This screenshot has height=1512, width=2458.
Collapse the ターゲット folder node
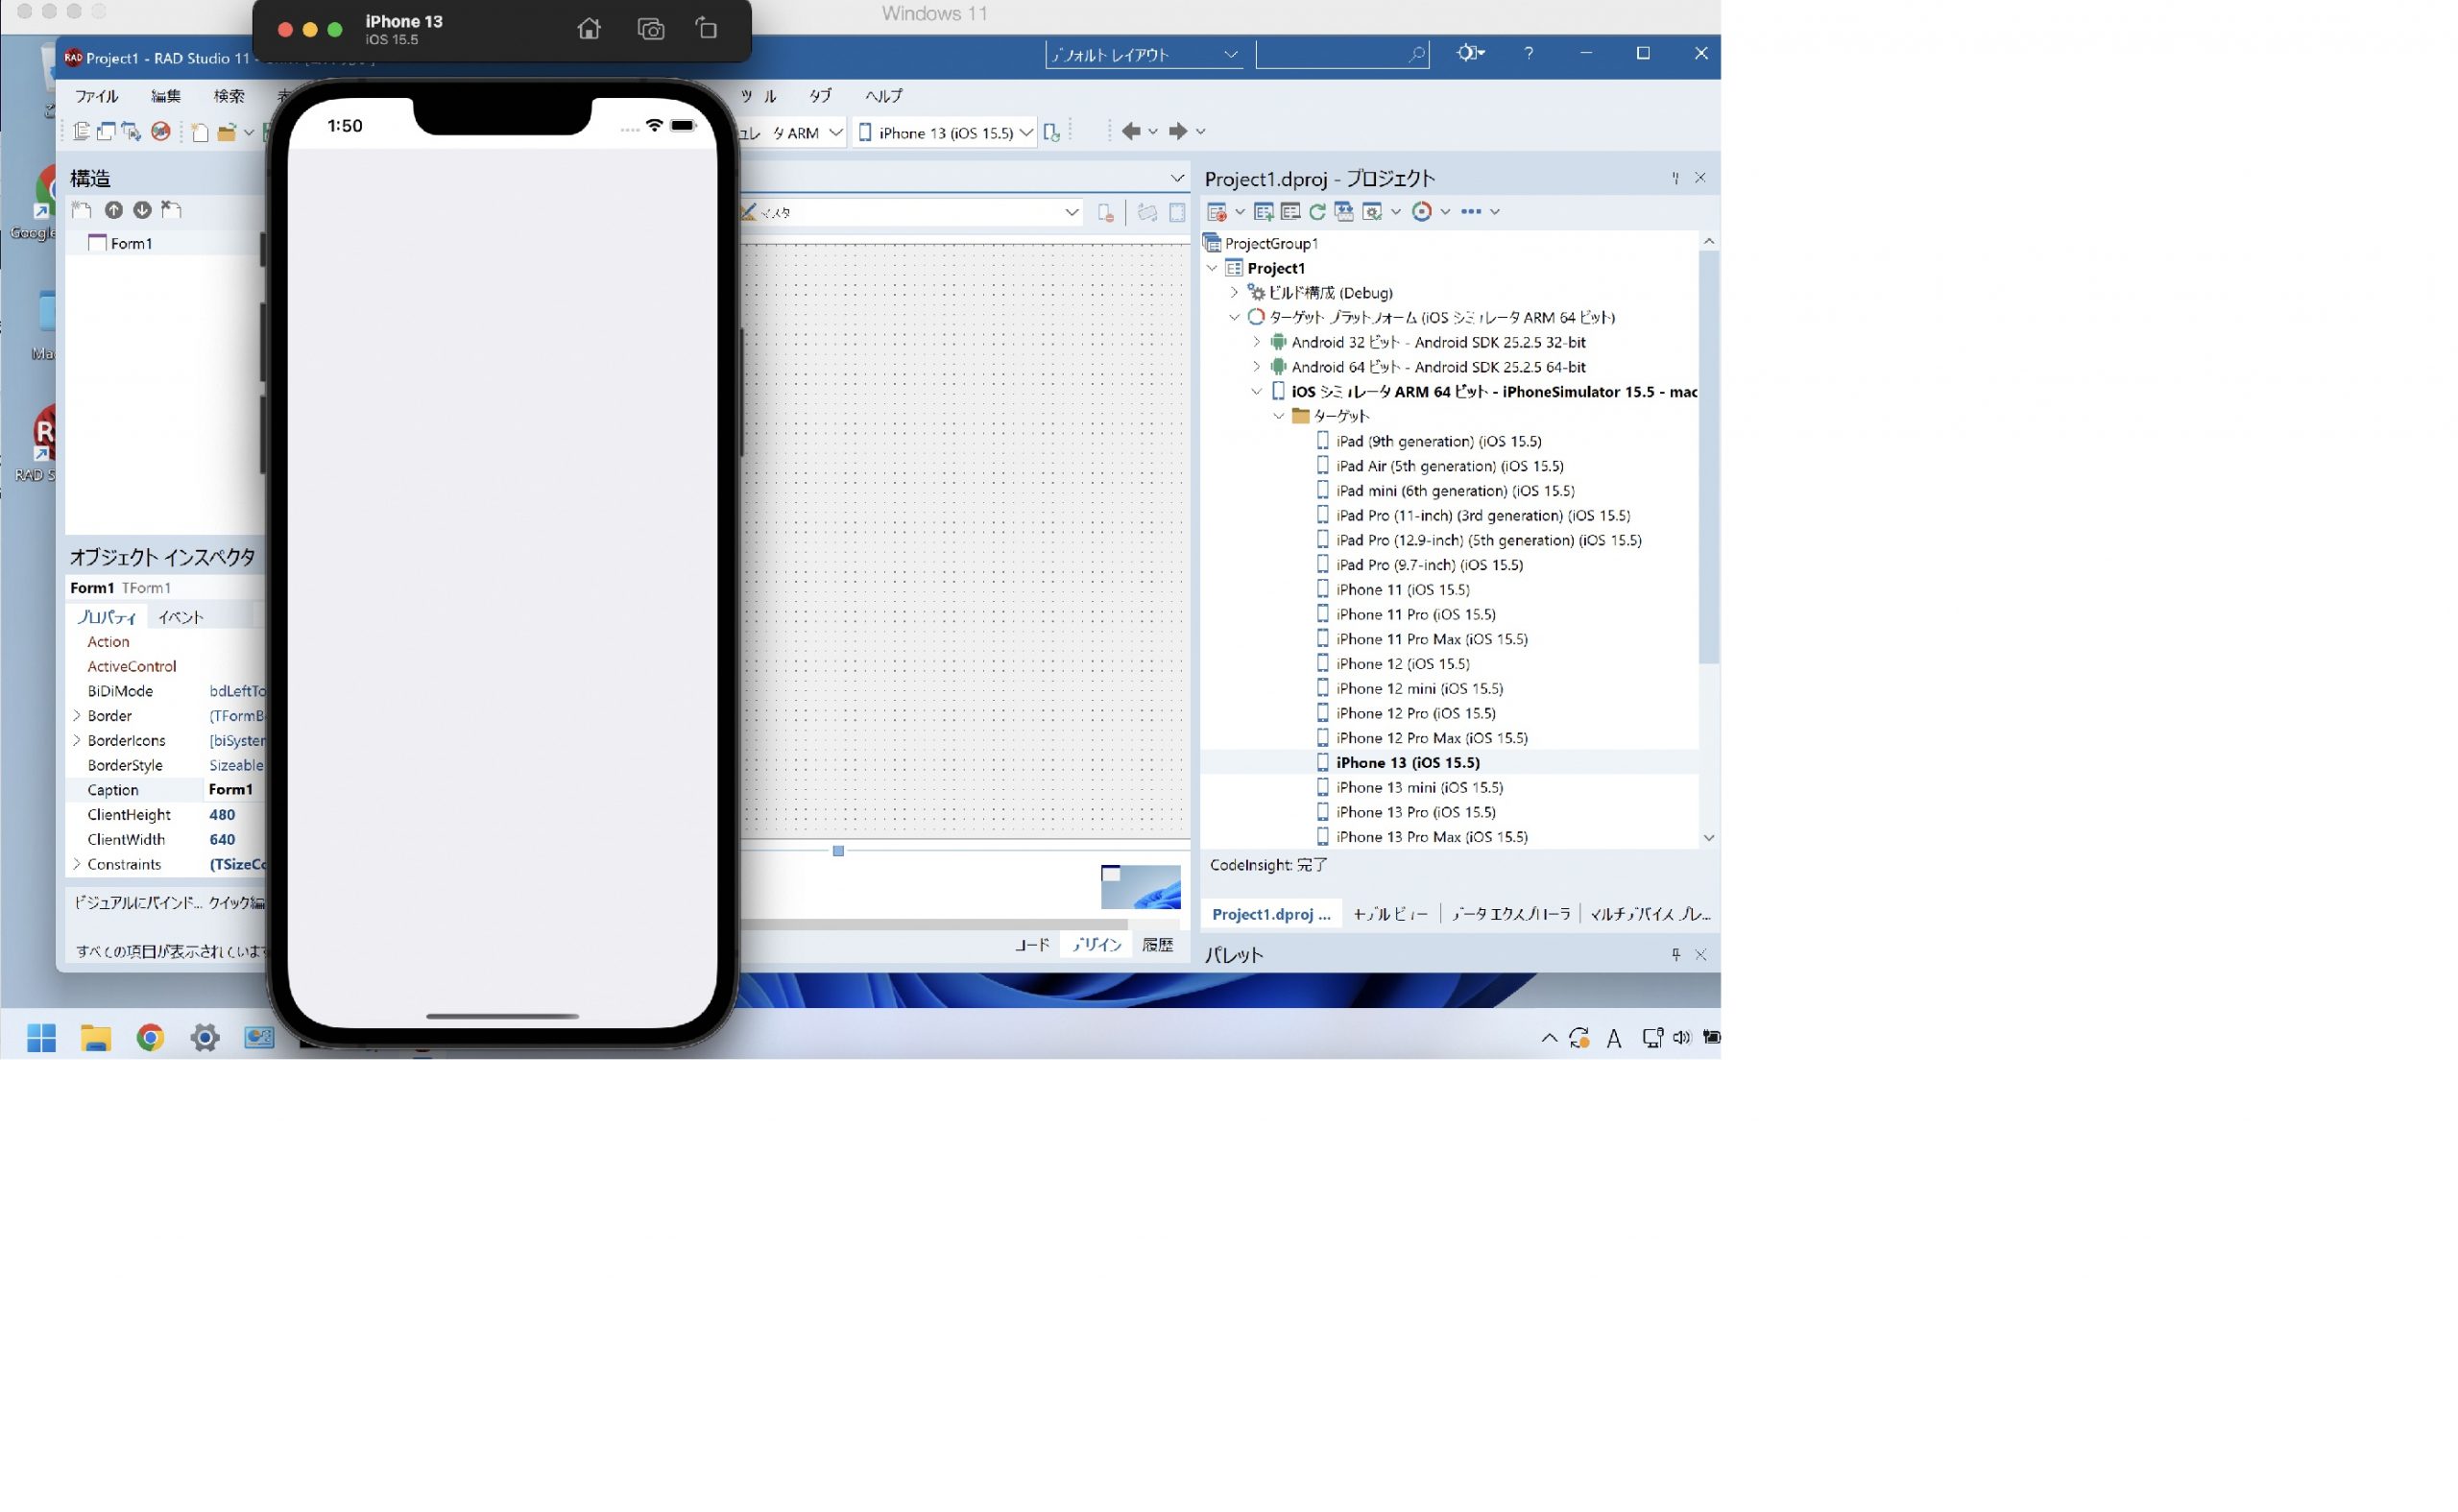coord(1279,416)
